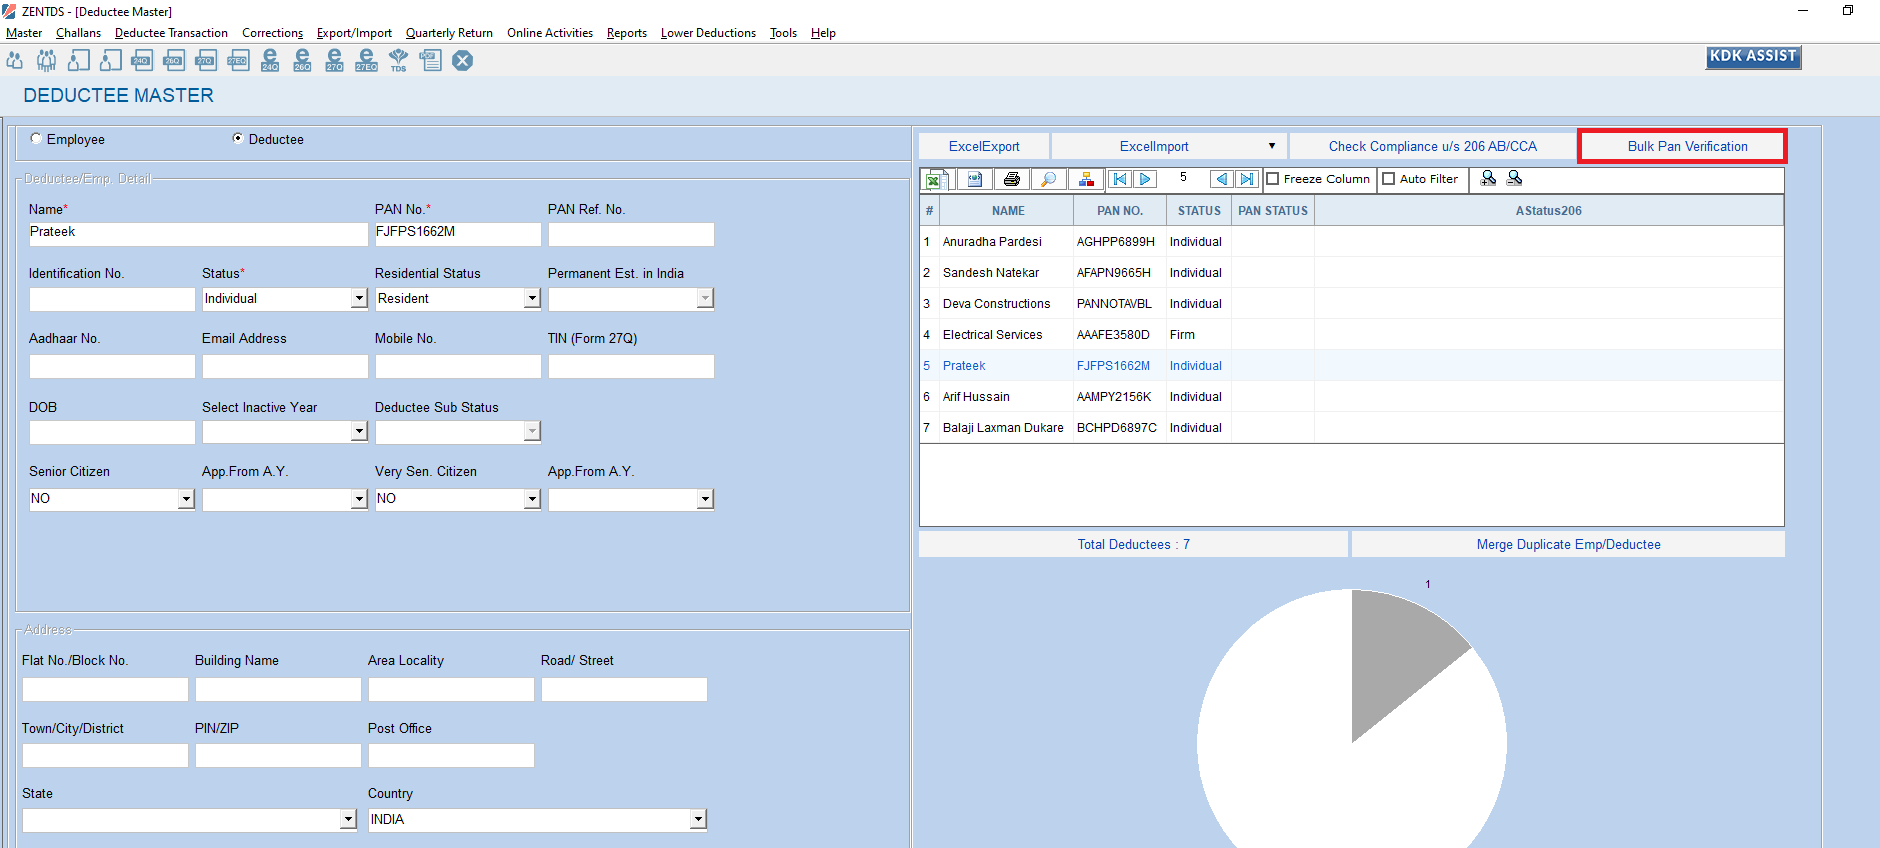The height and width of the screenshot is (848, 1880).
Task: Open the PDF document toolbar icon
Action: (430, 60)
